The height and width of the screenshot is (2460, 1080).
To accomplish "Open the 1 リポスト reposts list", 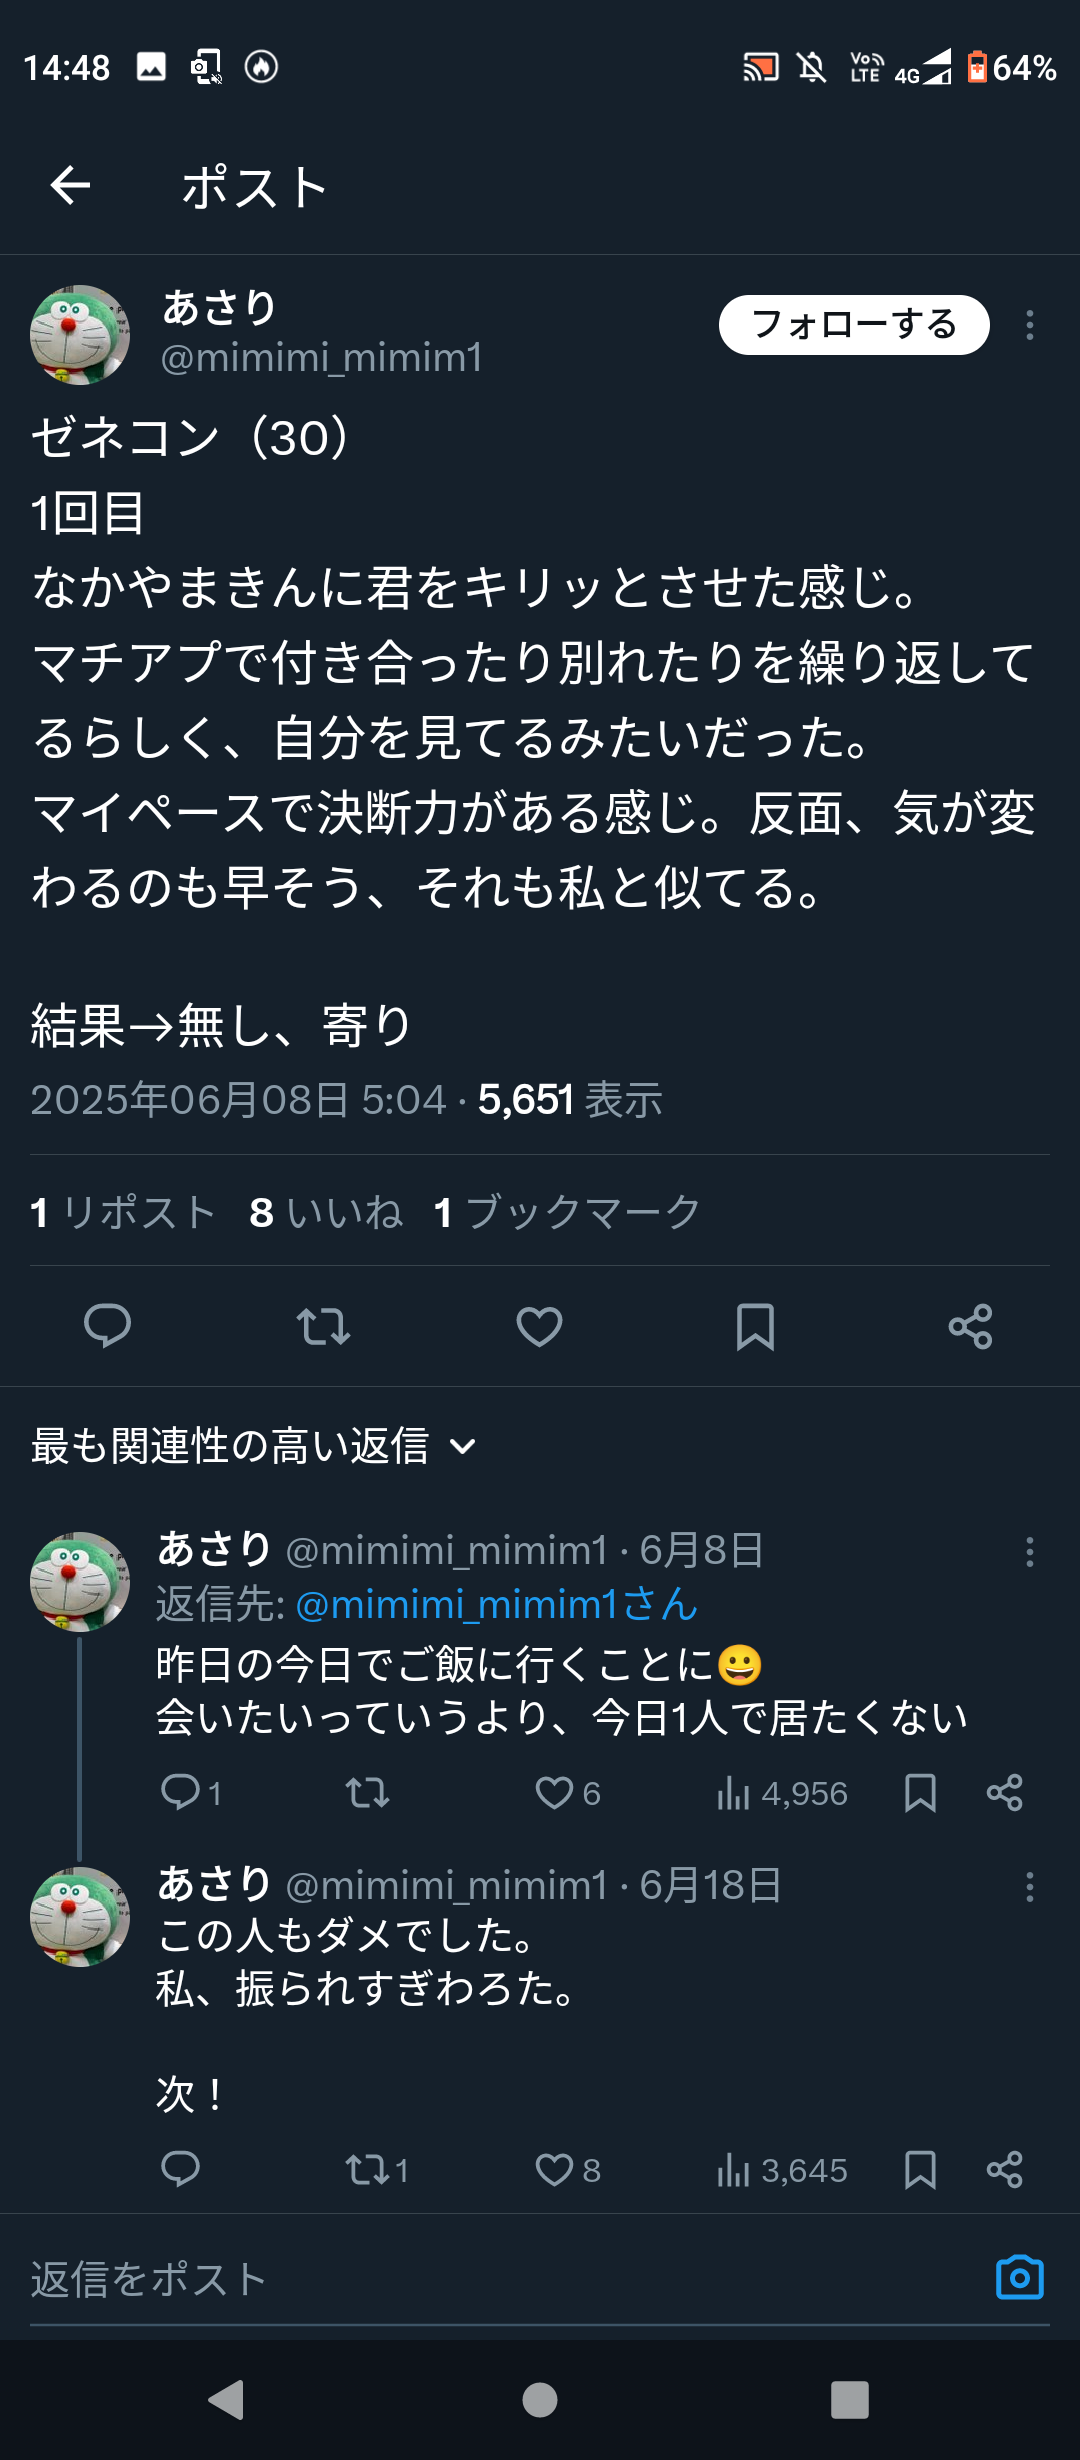I will click(123, 1212).
